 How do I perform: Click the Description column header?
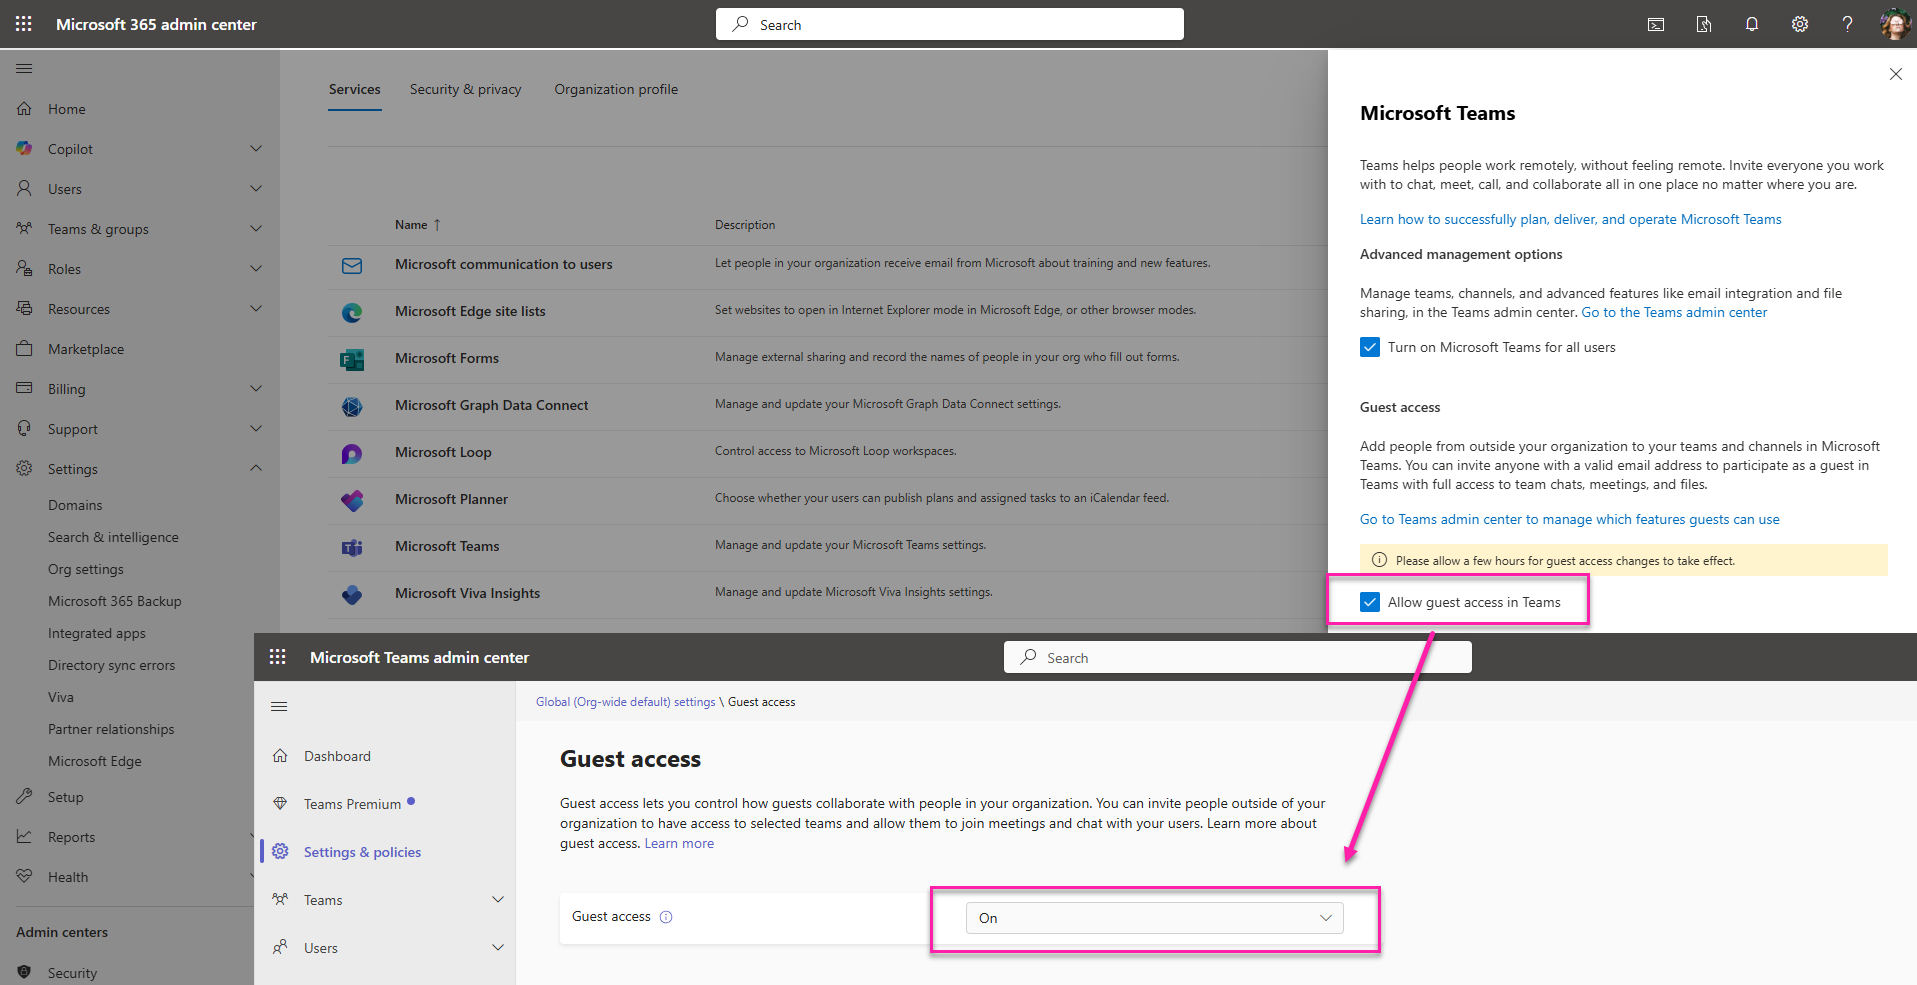(745, 225)
